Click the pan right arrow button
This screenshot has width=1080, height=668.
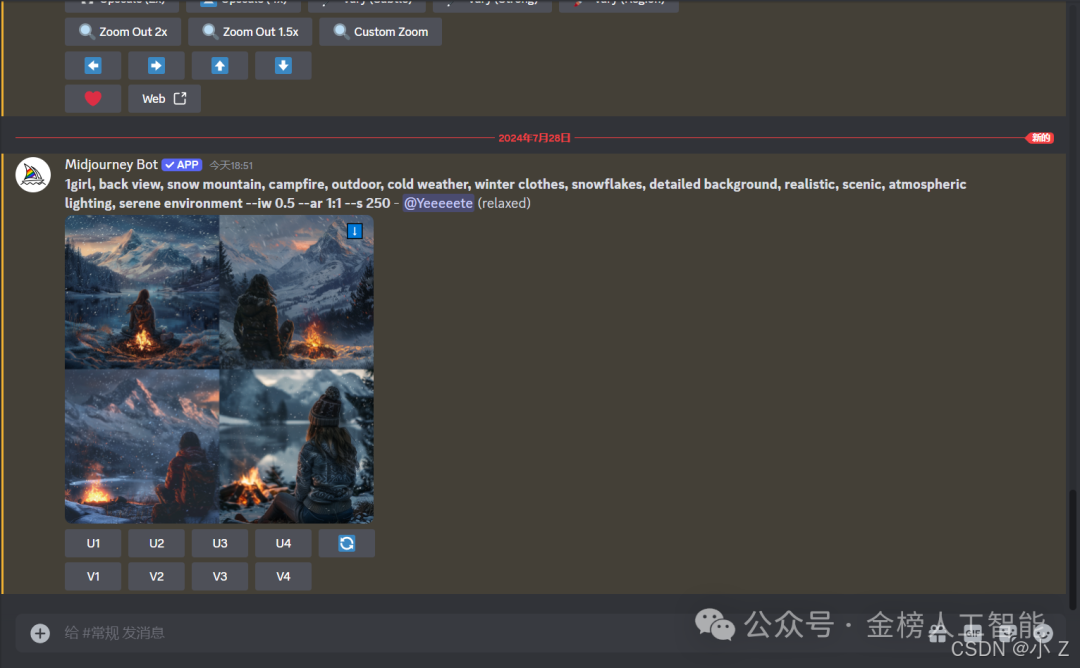(156, 65)
